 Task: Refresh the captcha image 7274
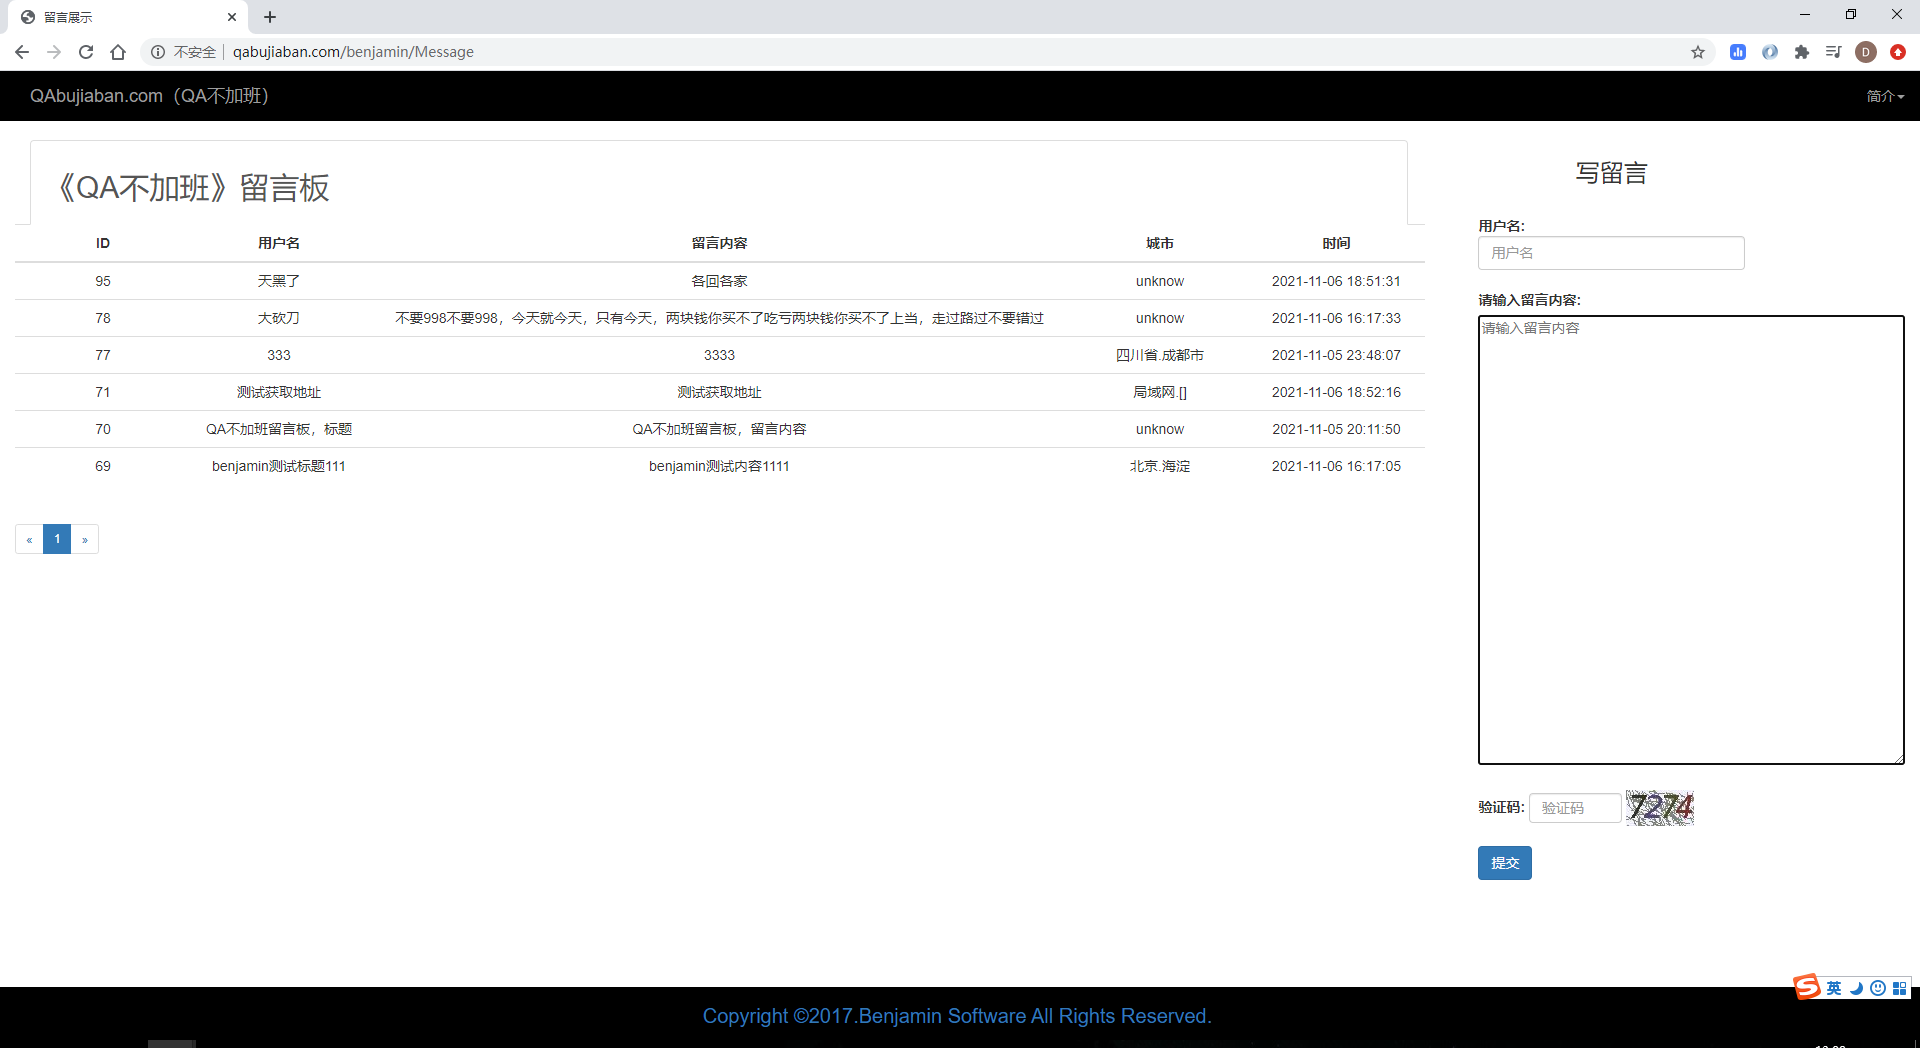coord(1660,808)
